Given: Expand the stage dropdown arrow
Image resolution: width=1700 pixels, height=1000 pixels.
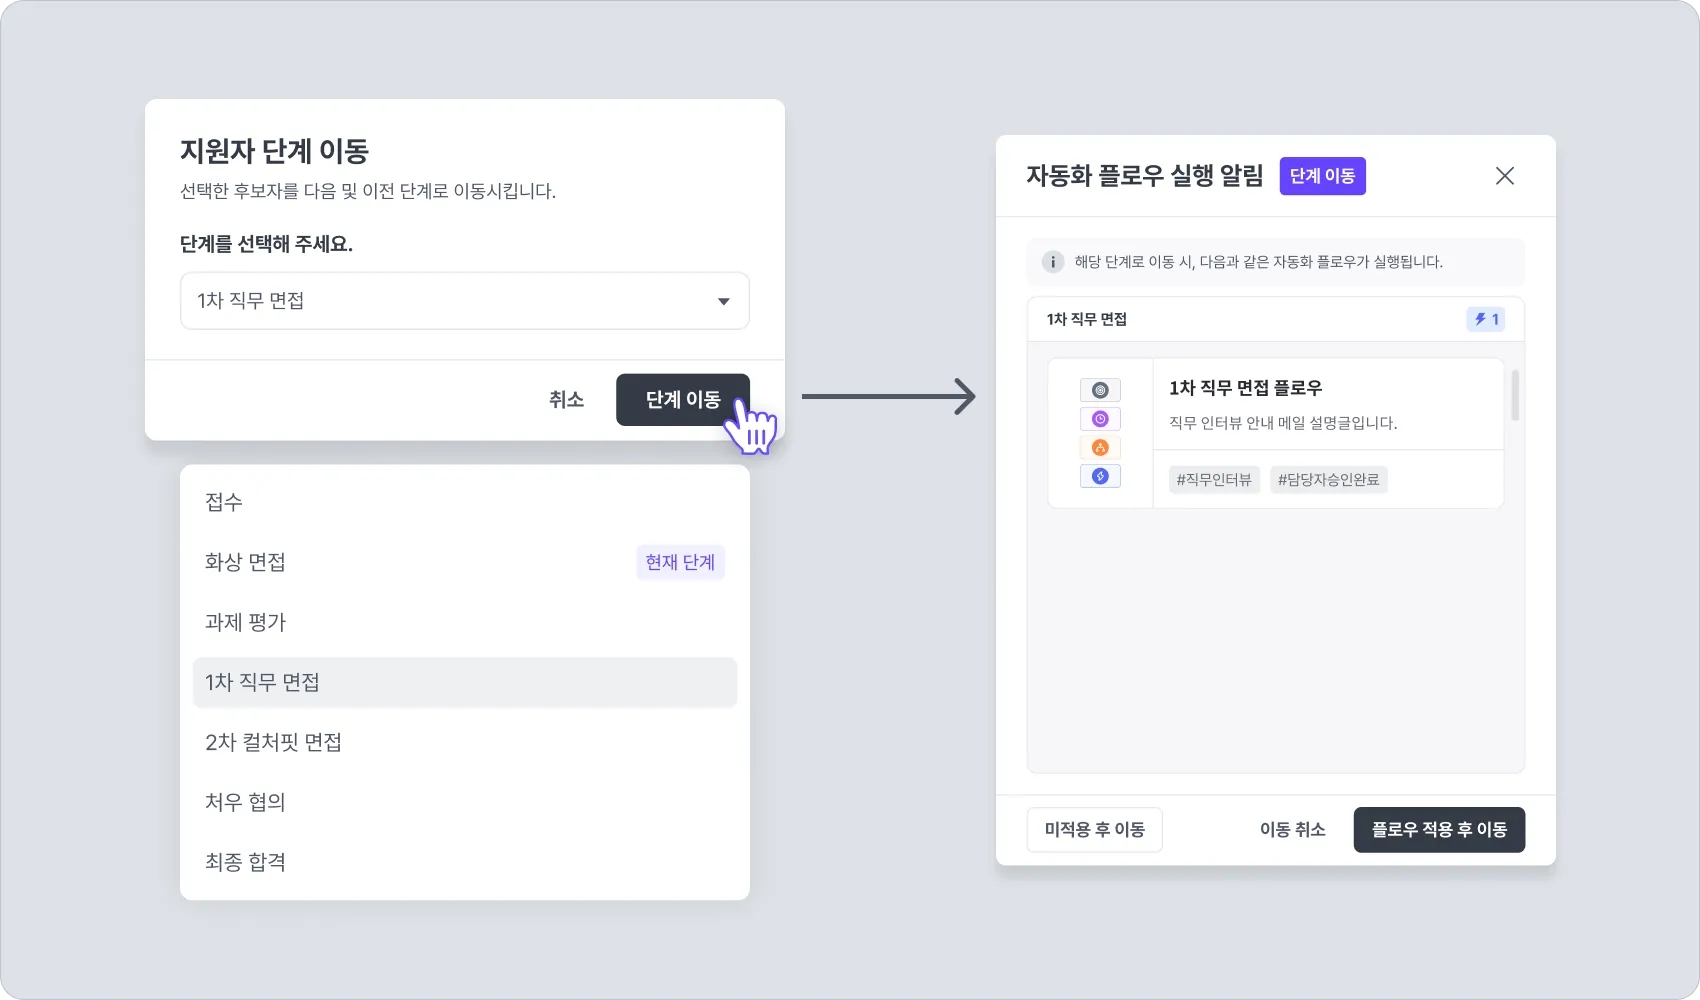Looking at the screenshot, I should point(723,301).
